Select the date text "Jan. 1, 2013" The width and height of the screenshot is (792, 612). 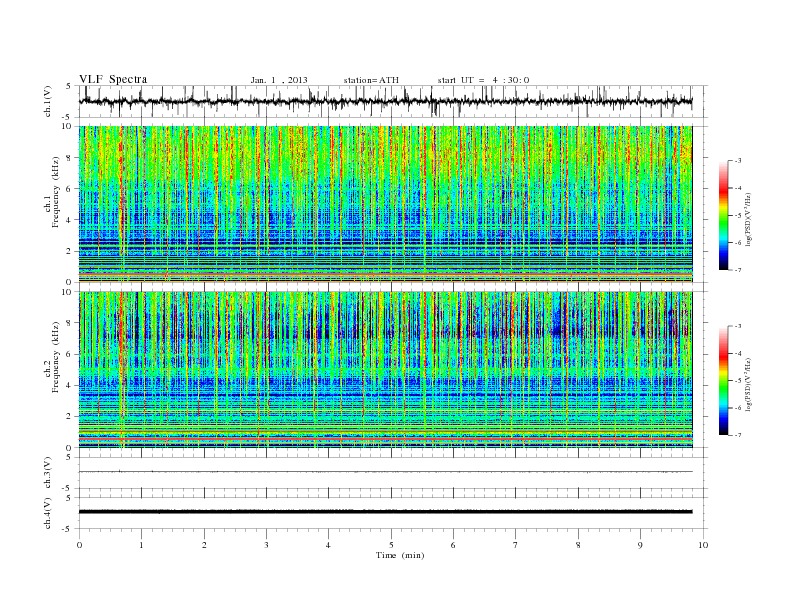279,80
